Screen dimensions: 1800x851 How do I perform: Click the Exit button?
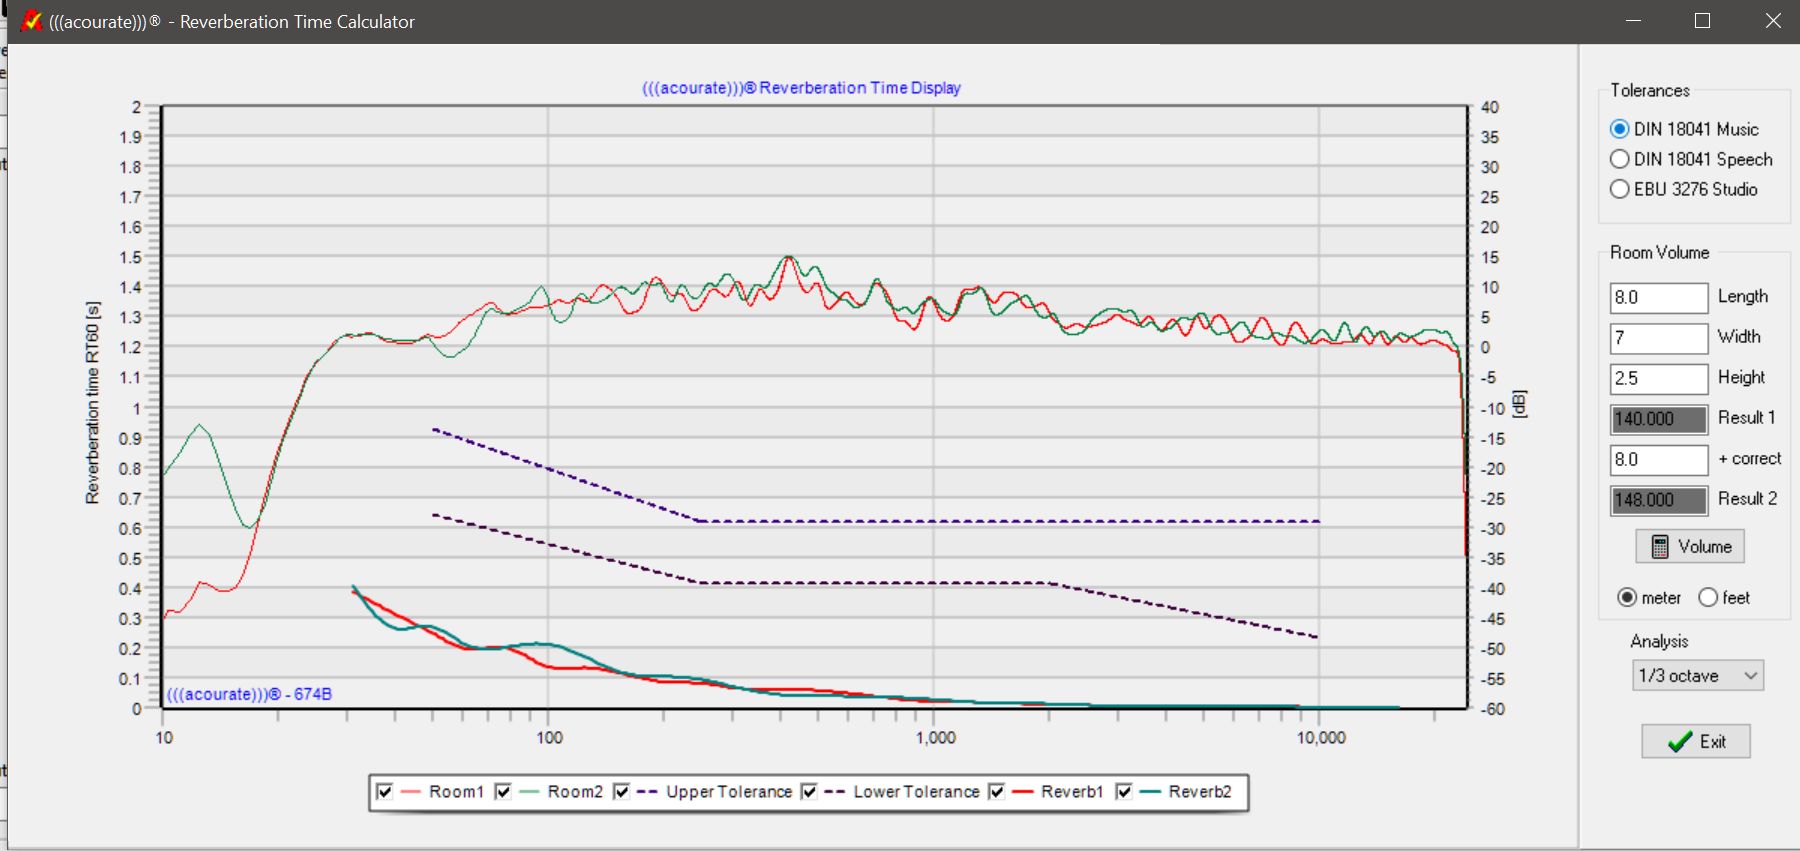click(1696, 742)
